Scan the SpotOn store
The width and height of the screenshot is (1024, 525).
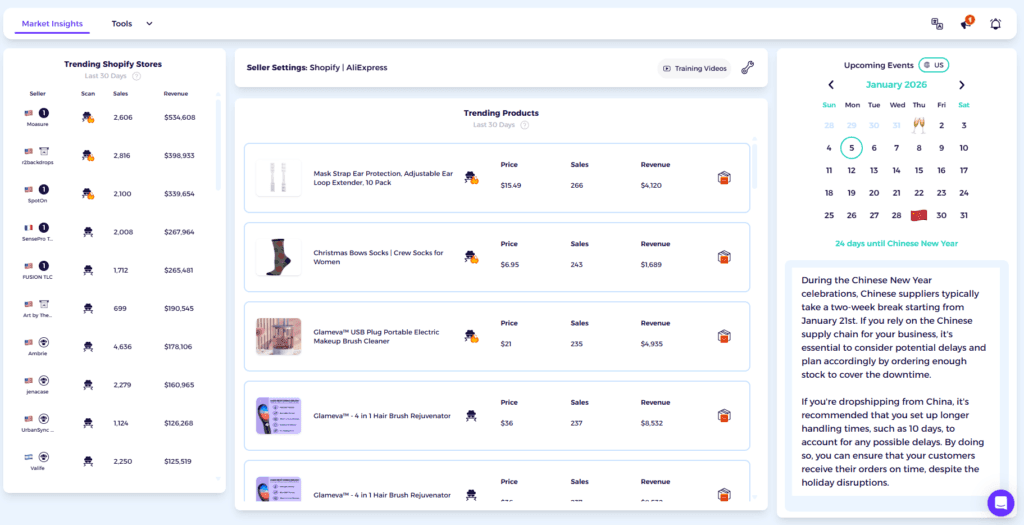click(x=88, y=194)
